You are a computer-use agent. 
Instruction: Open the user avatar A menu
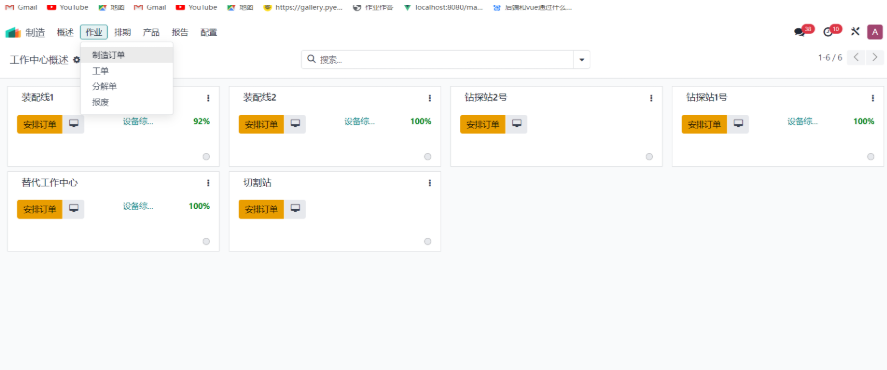(x=875, y=32)
